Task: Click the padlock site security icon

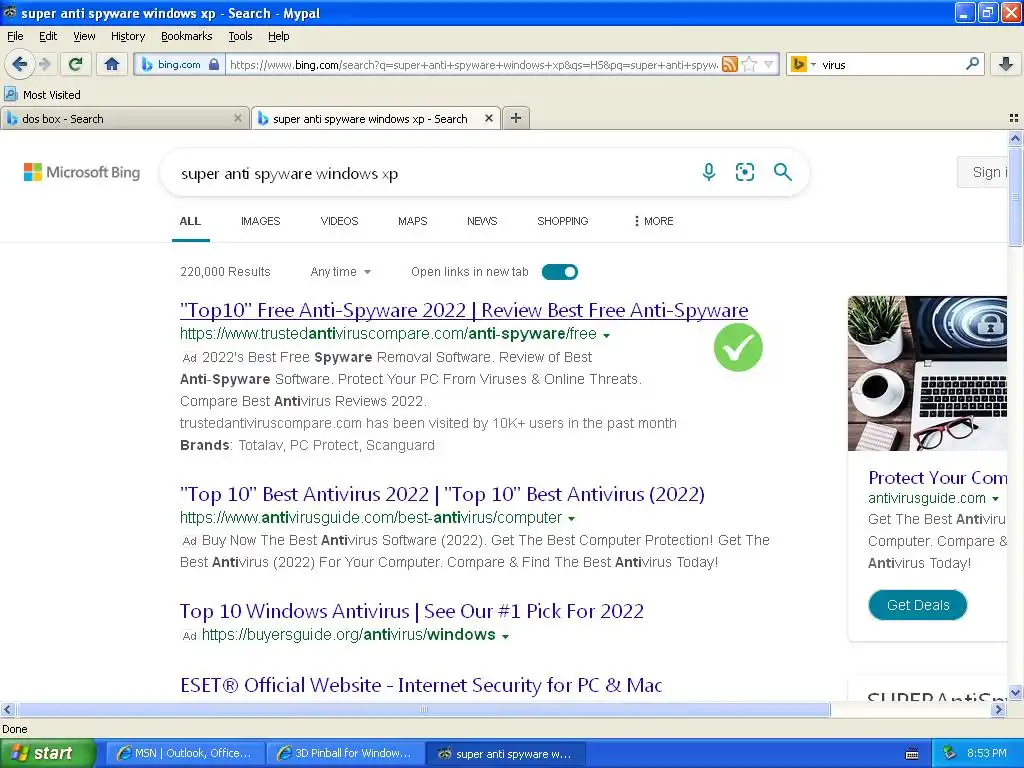Action: point(214,65)
